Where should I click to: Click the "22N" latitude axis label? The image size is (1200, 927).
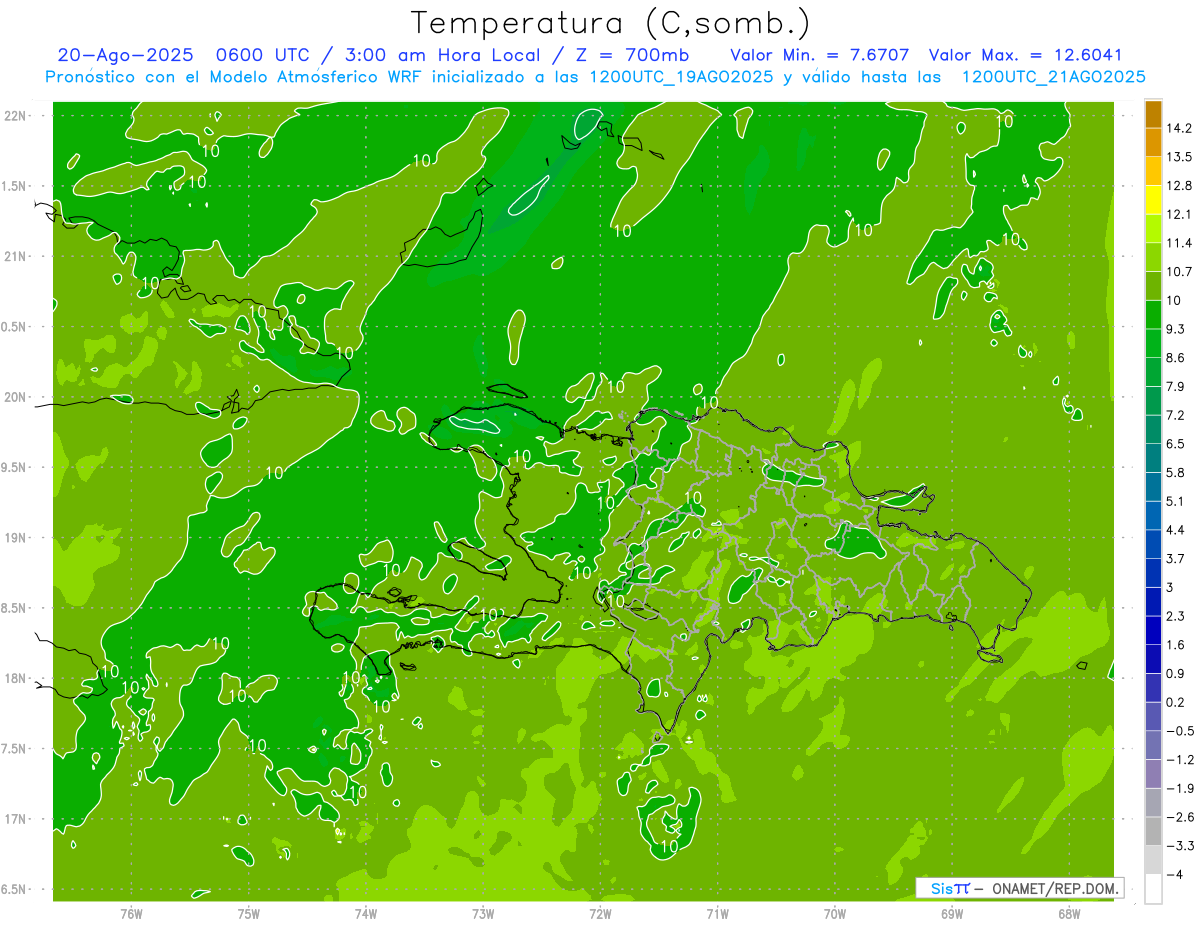coord(15,115)
